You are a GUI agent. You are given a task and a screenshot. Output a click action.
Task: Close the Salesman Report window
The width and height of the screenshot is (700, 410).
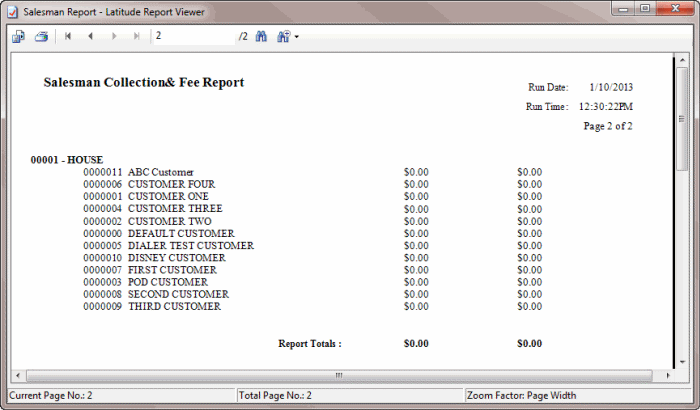click(x=674, y=9)
